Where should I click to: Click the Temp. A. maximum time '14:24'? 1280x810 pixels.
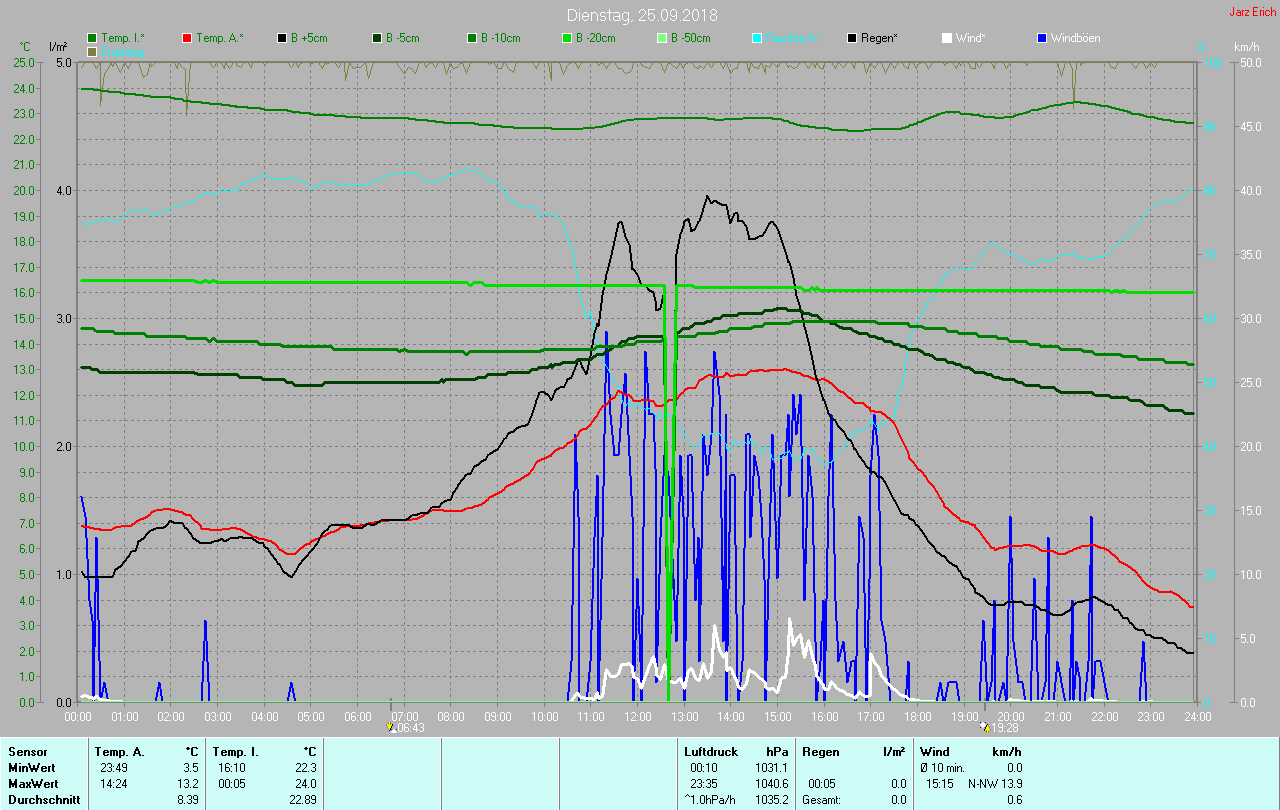click(x=113, y=783)
